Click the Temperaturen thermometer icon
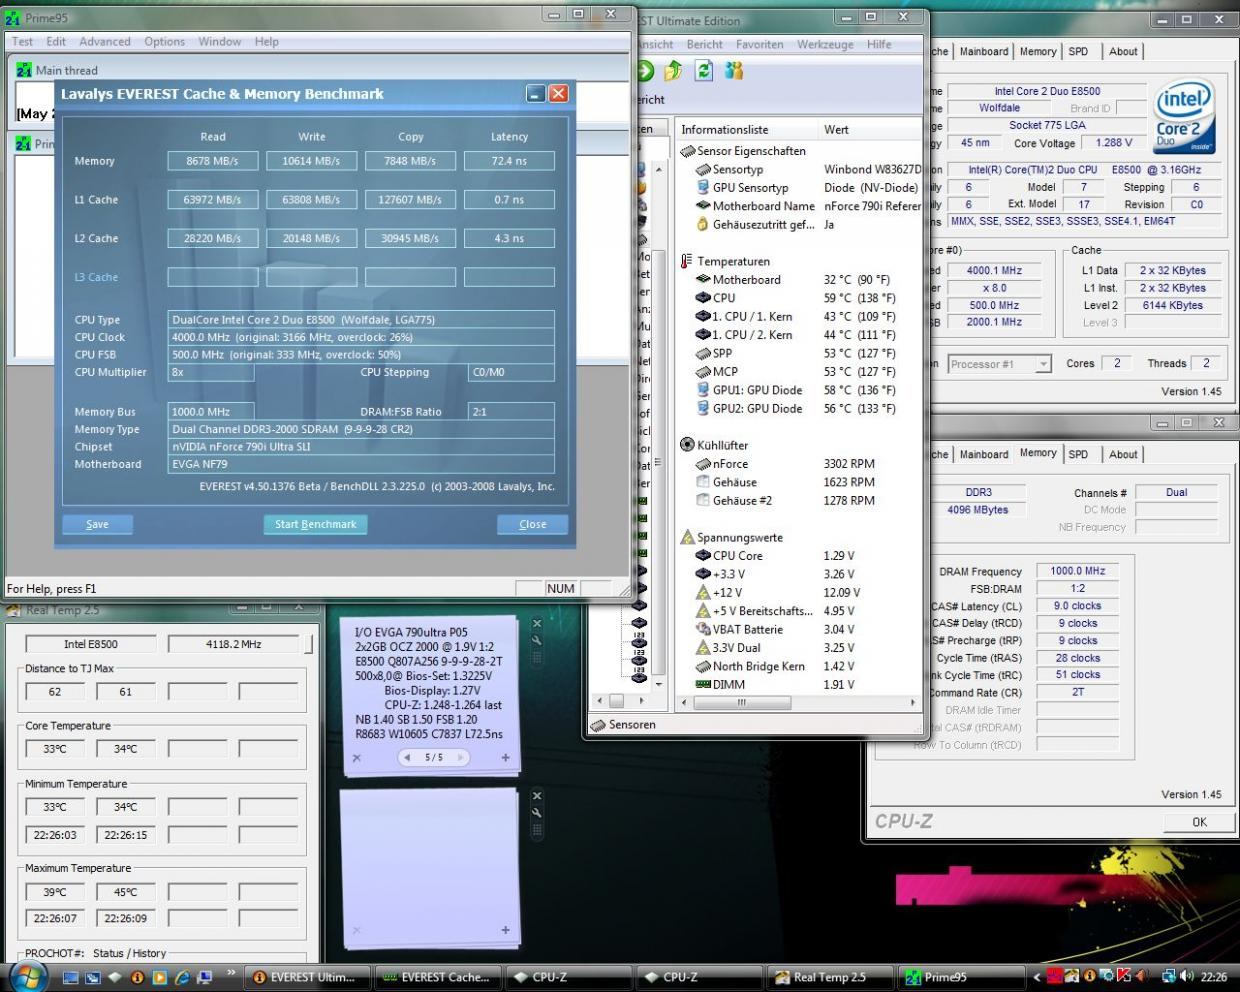This screenshot has width=1240, height=992. pyautogui.click(x=687, y=261)
